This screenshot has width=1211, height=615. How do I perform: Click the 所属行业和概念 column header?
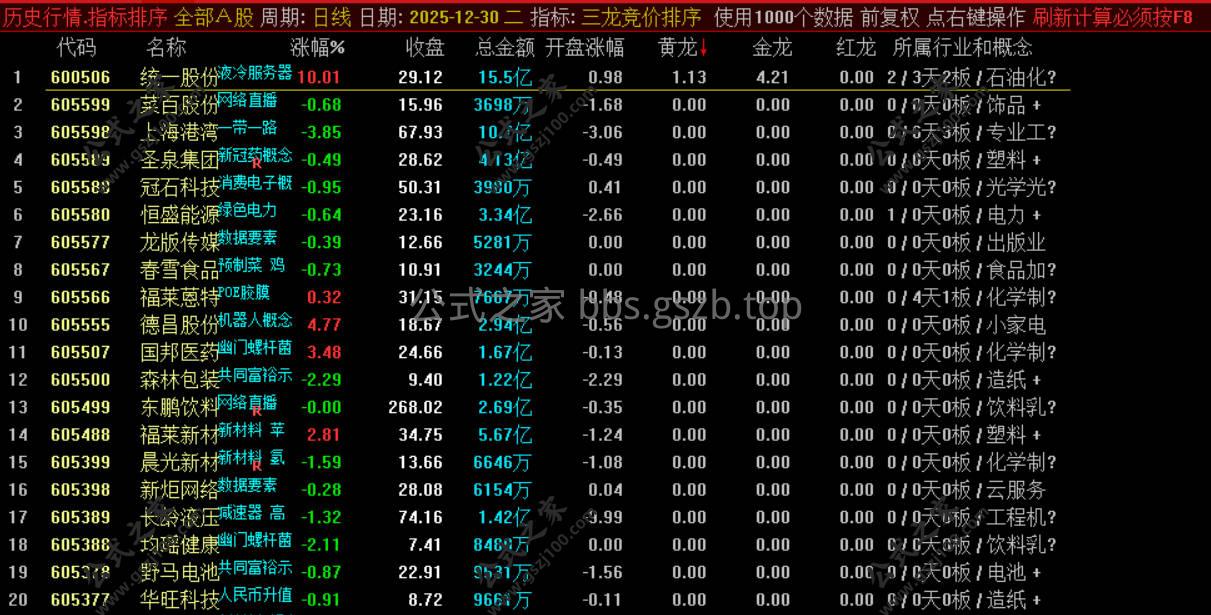[x=962, y=47]
